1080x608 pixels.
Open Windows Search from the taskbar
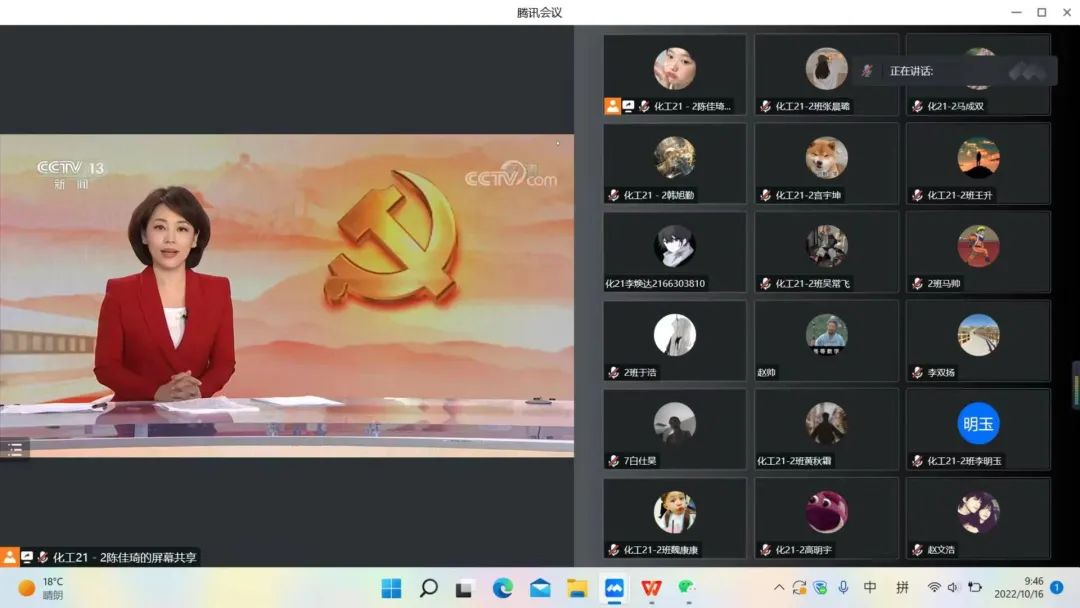(x=428, y=588)
